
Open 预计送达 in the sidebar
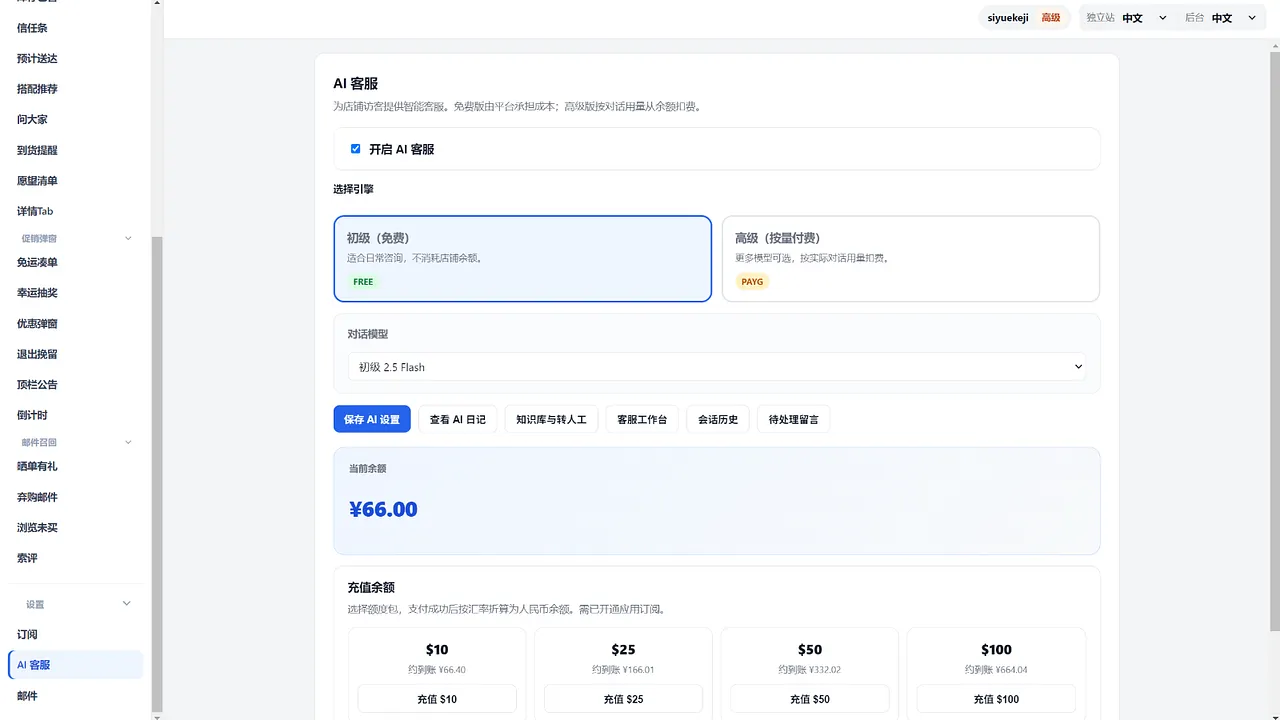(76, 58)
